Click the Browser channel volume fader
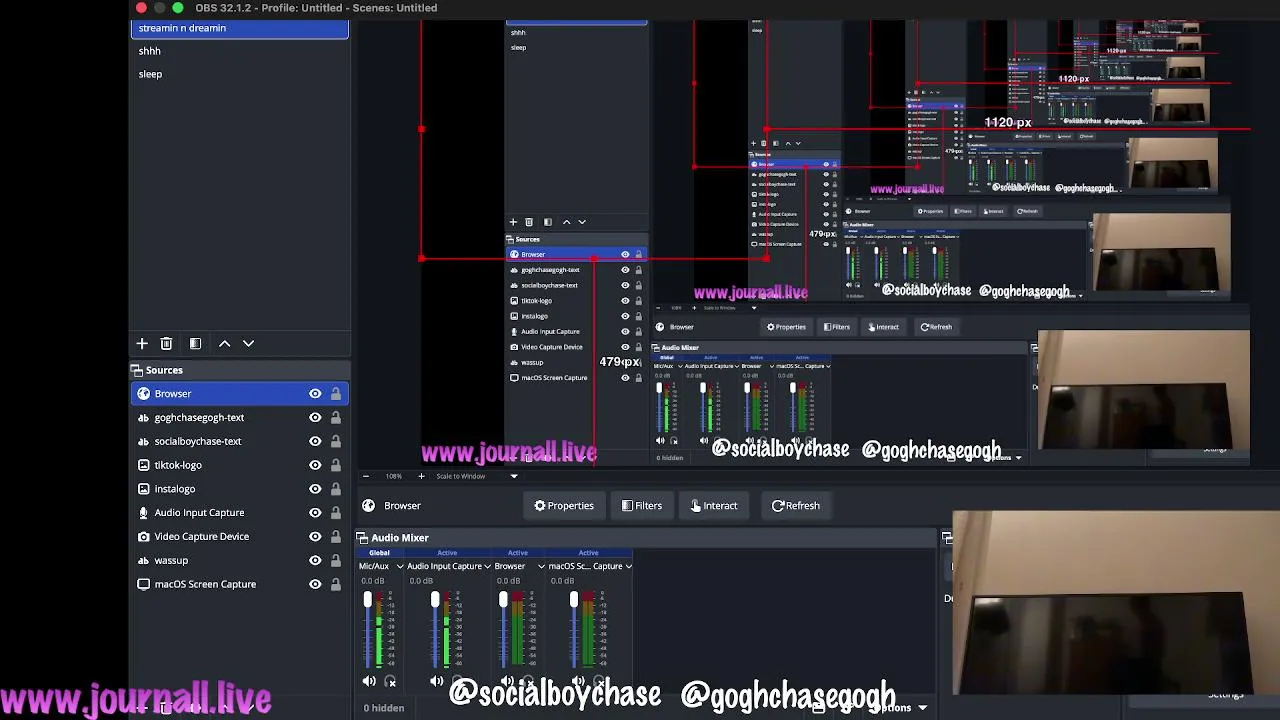Screen dimensions: 1280x720 click(503, 601)
